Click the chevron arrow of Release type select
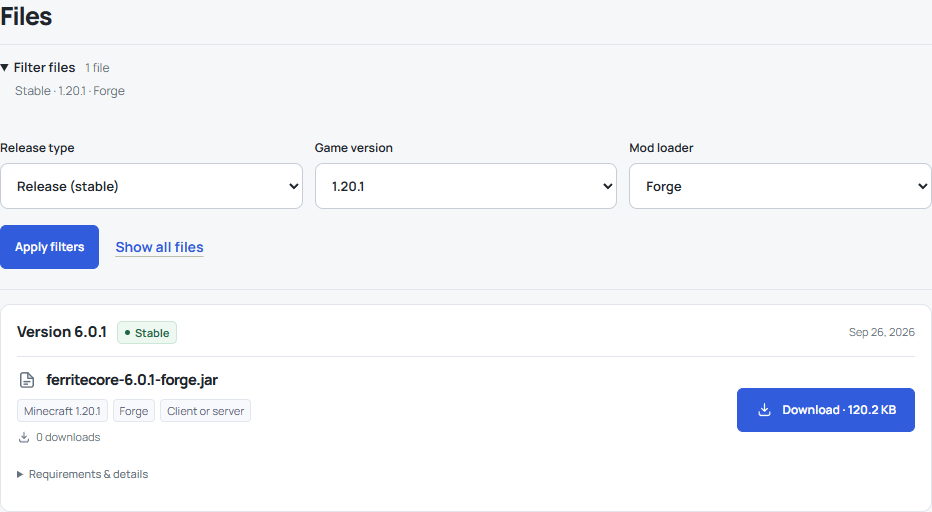932x512 pixels. 294,186
